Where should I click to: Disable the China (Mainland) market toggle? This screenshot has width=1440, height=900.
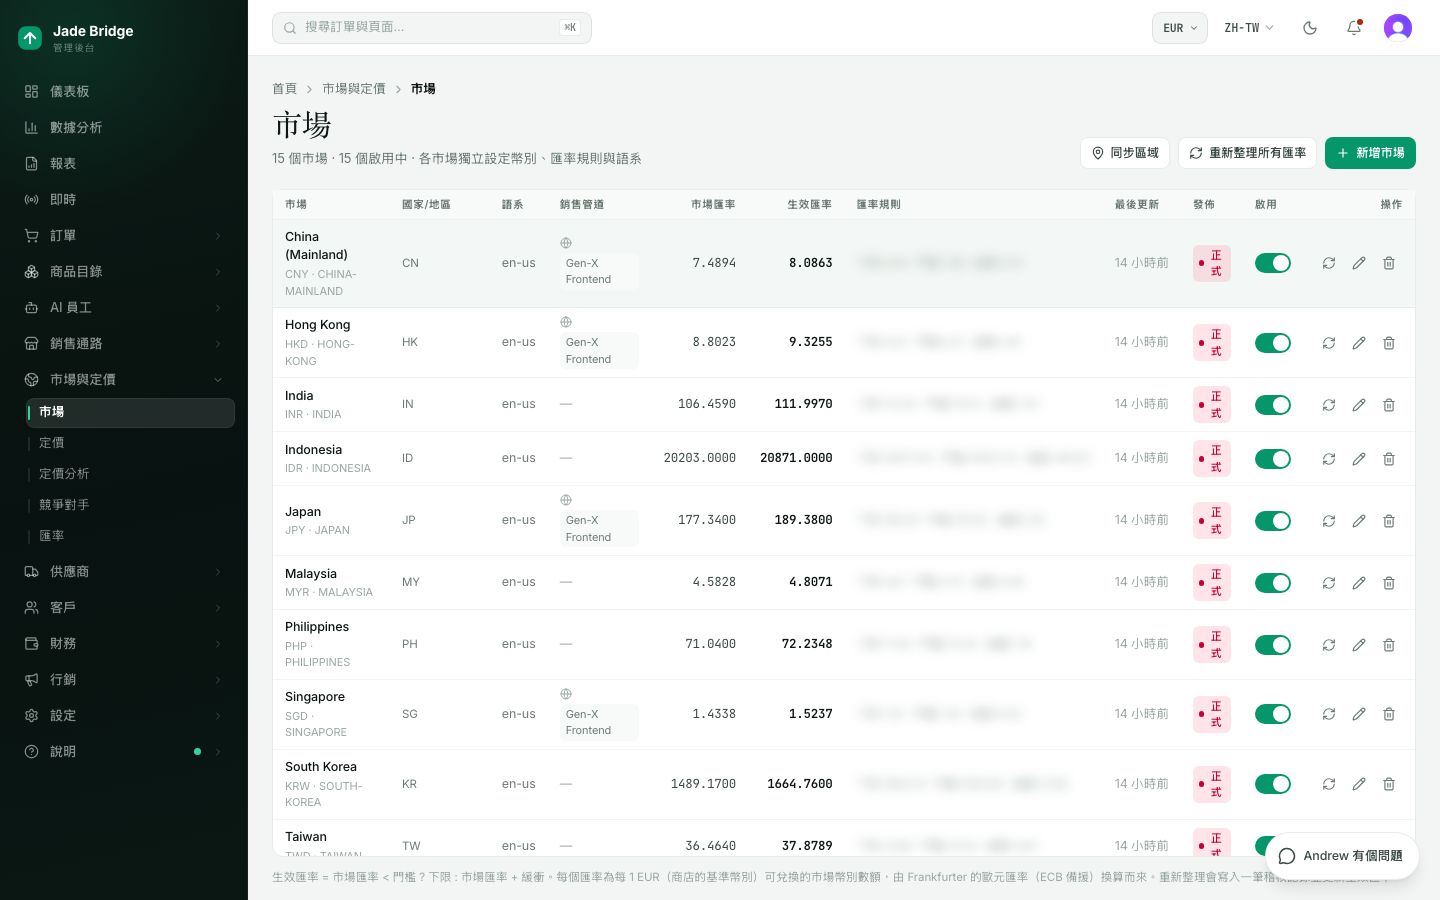[x=1273, y=263]
